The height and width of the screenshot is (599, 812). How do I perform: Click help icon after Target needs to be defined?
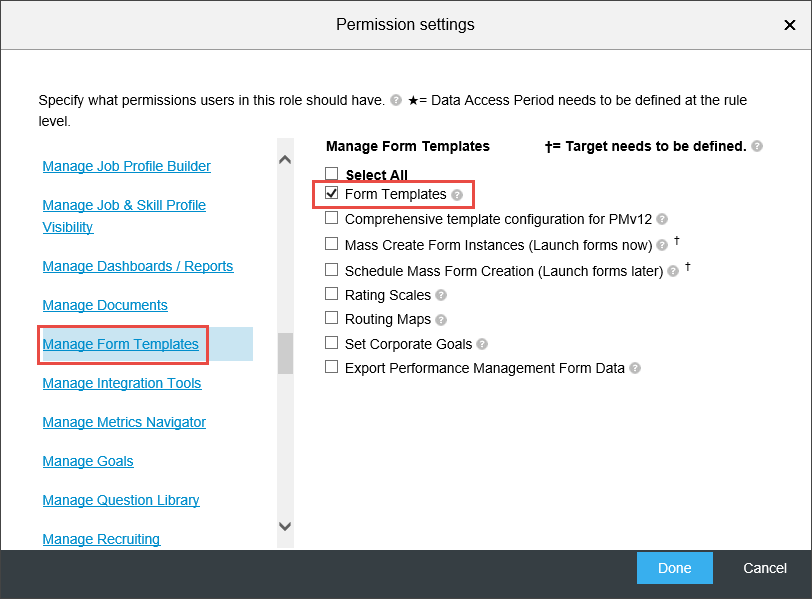tap(757, 146)
